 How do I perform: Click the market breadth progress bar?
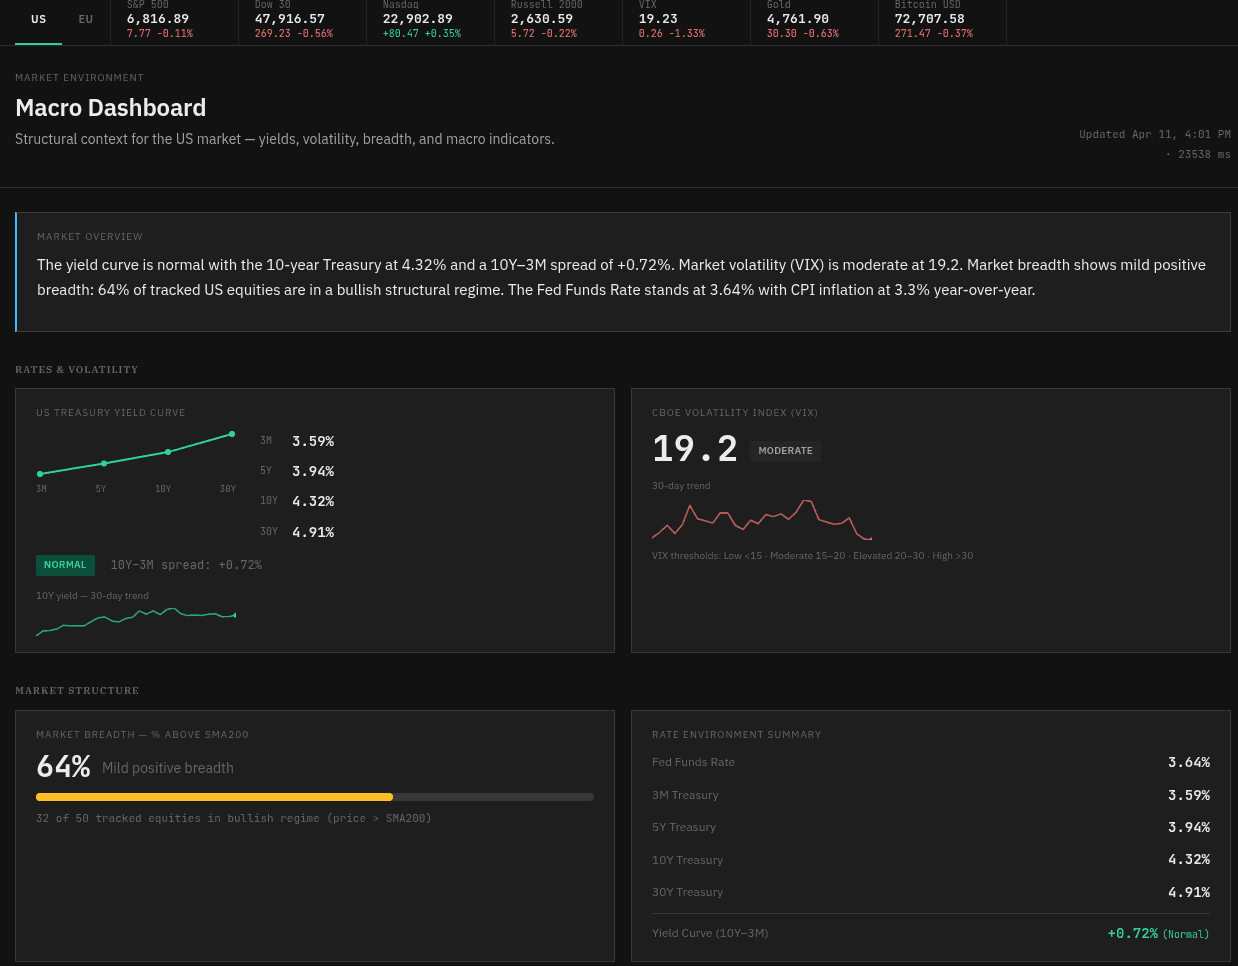tap(315, 797)
